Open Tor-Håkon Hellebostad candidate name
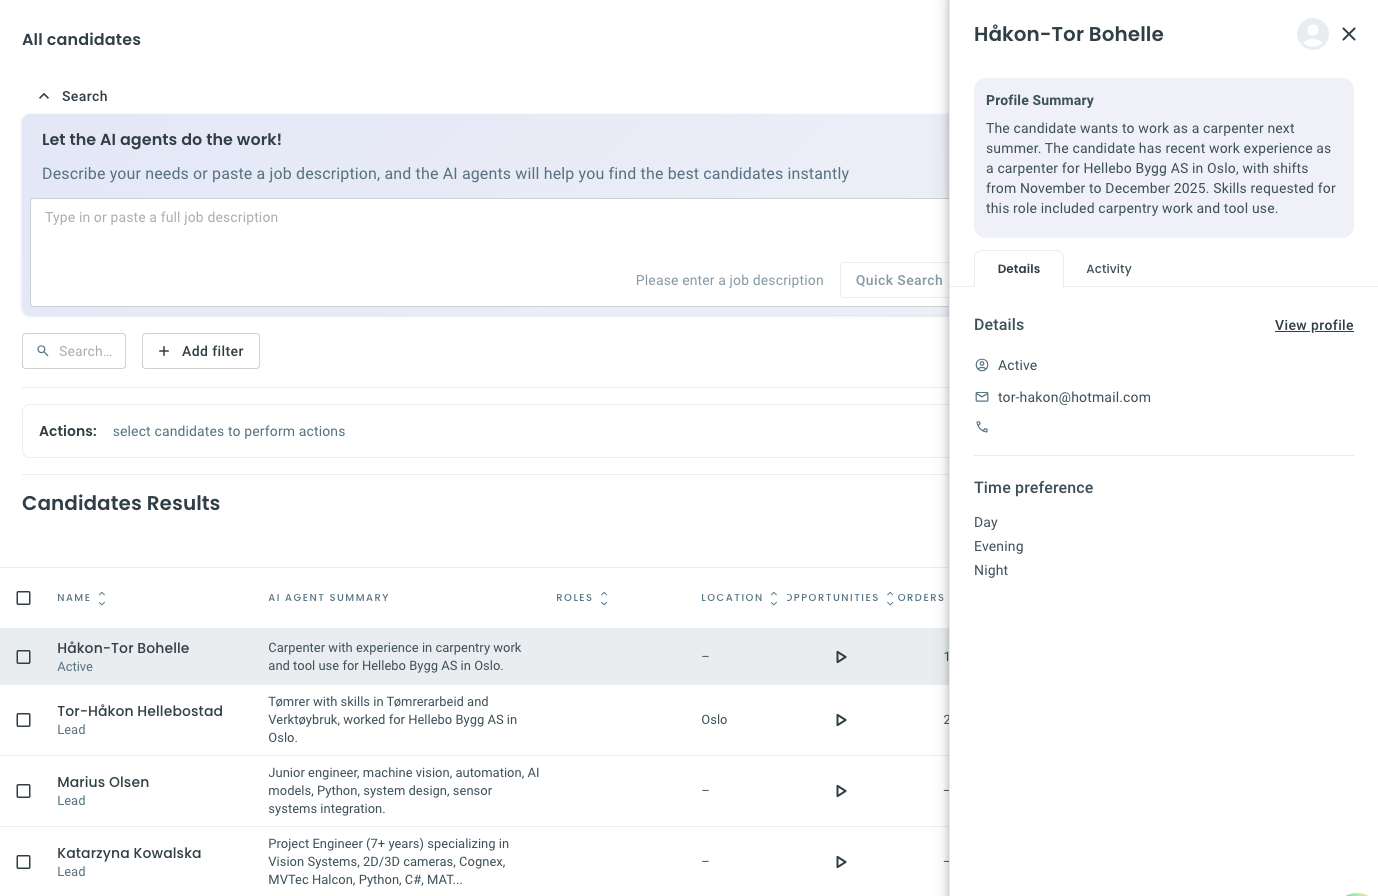 coord(140,711)
